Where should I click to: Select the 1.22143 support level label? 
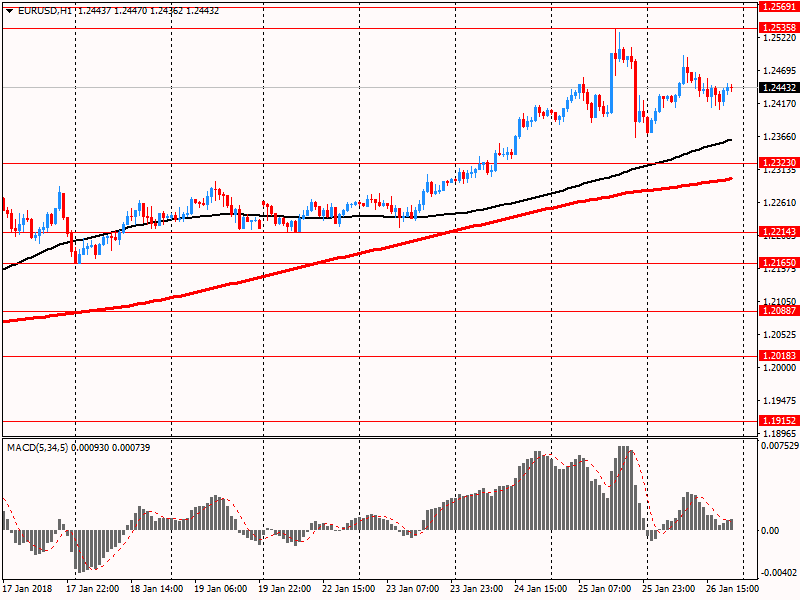pos(779,232)
